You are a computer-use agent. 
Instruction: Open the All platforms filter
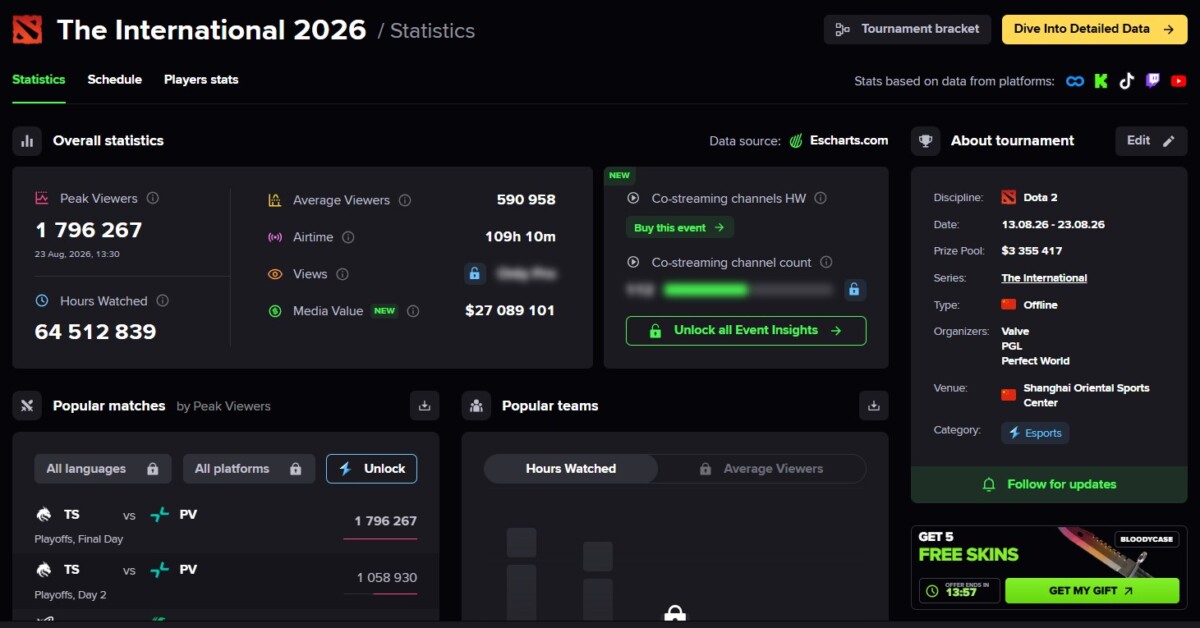pos(249,469)
